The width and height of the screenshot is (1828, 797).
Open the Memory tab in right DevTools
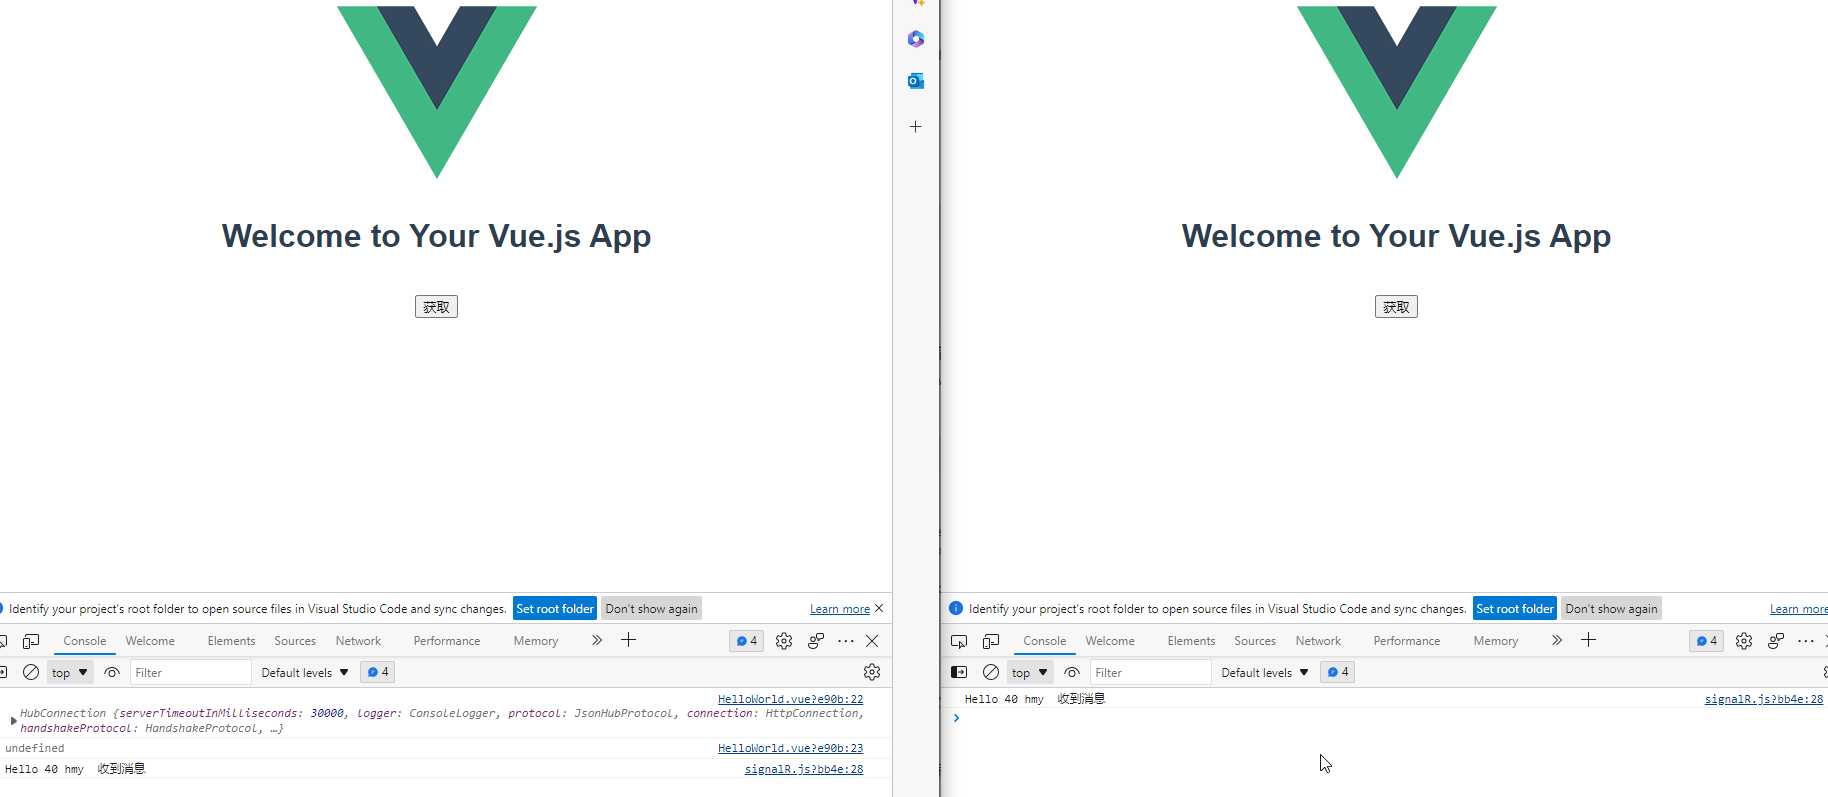[x=1496, y=641]
